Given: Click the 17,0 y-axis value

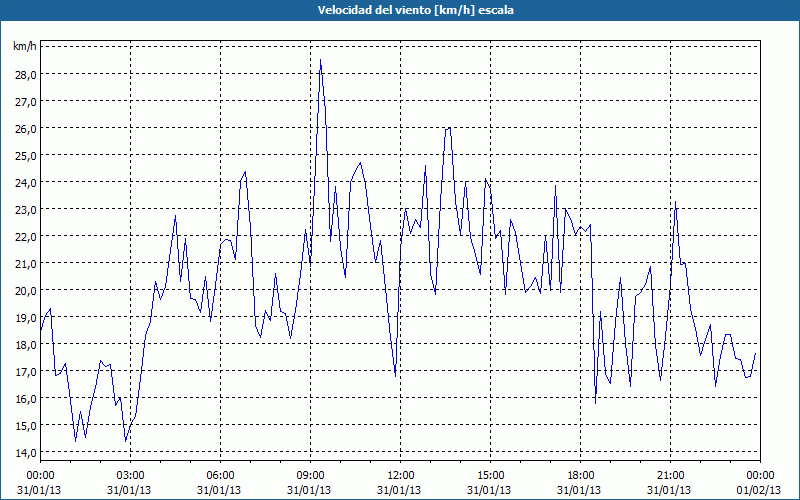Looking at the screenshot, I should click(x=26, y=372).
